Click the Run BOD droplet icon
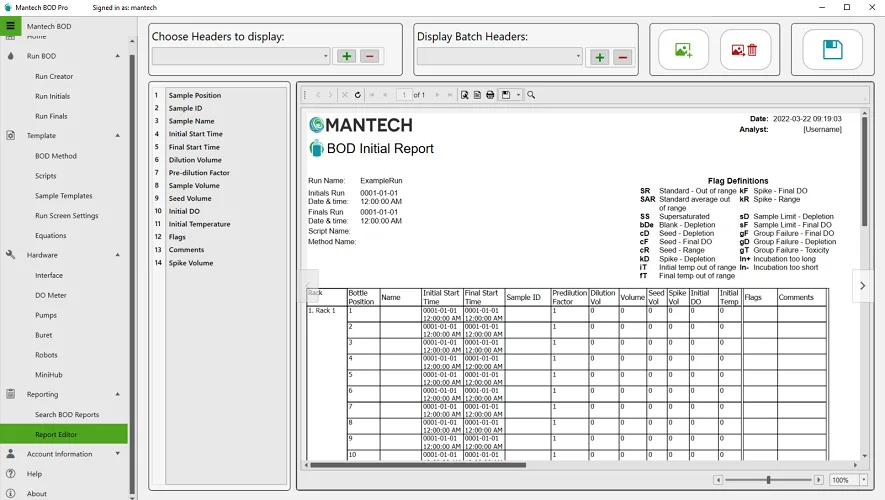This screenshot has width=885, height=500. coord(11,56)
